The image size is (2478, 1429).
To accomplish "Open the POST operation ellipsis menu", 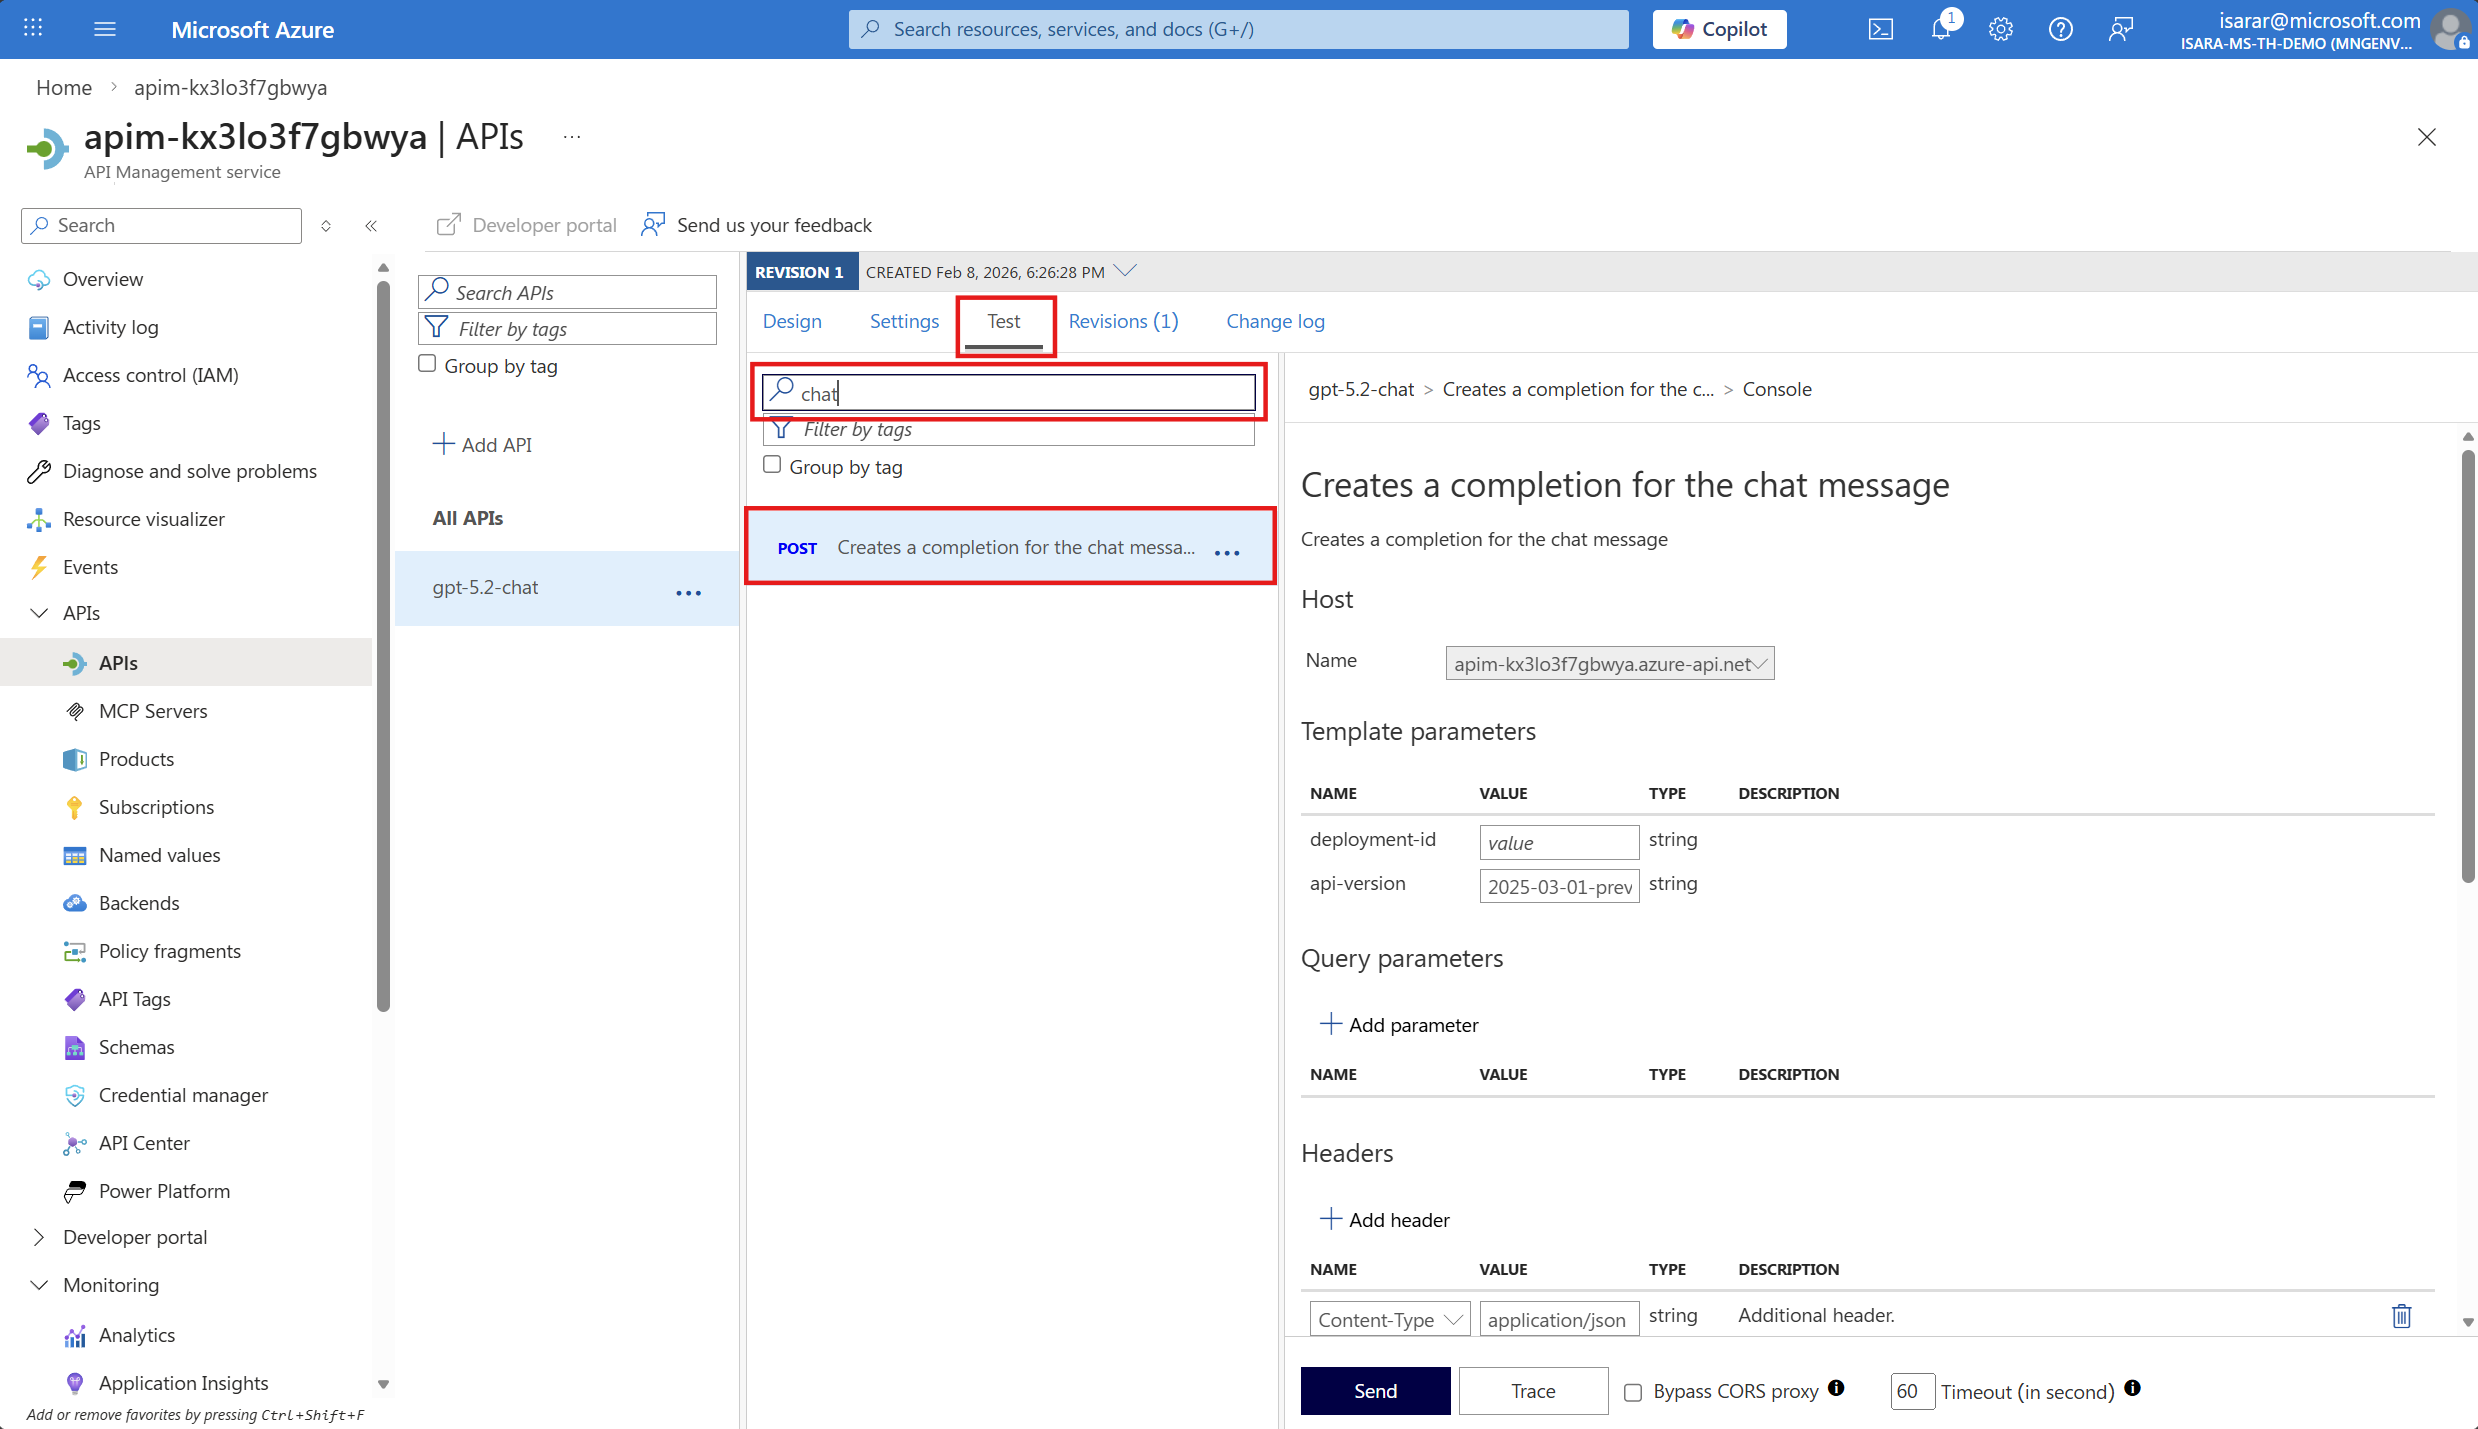I will pos(1227,552).
